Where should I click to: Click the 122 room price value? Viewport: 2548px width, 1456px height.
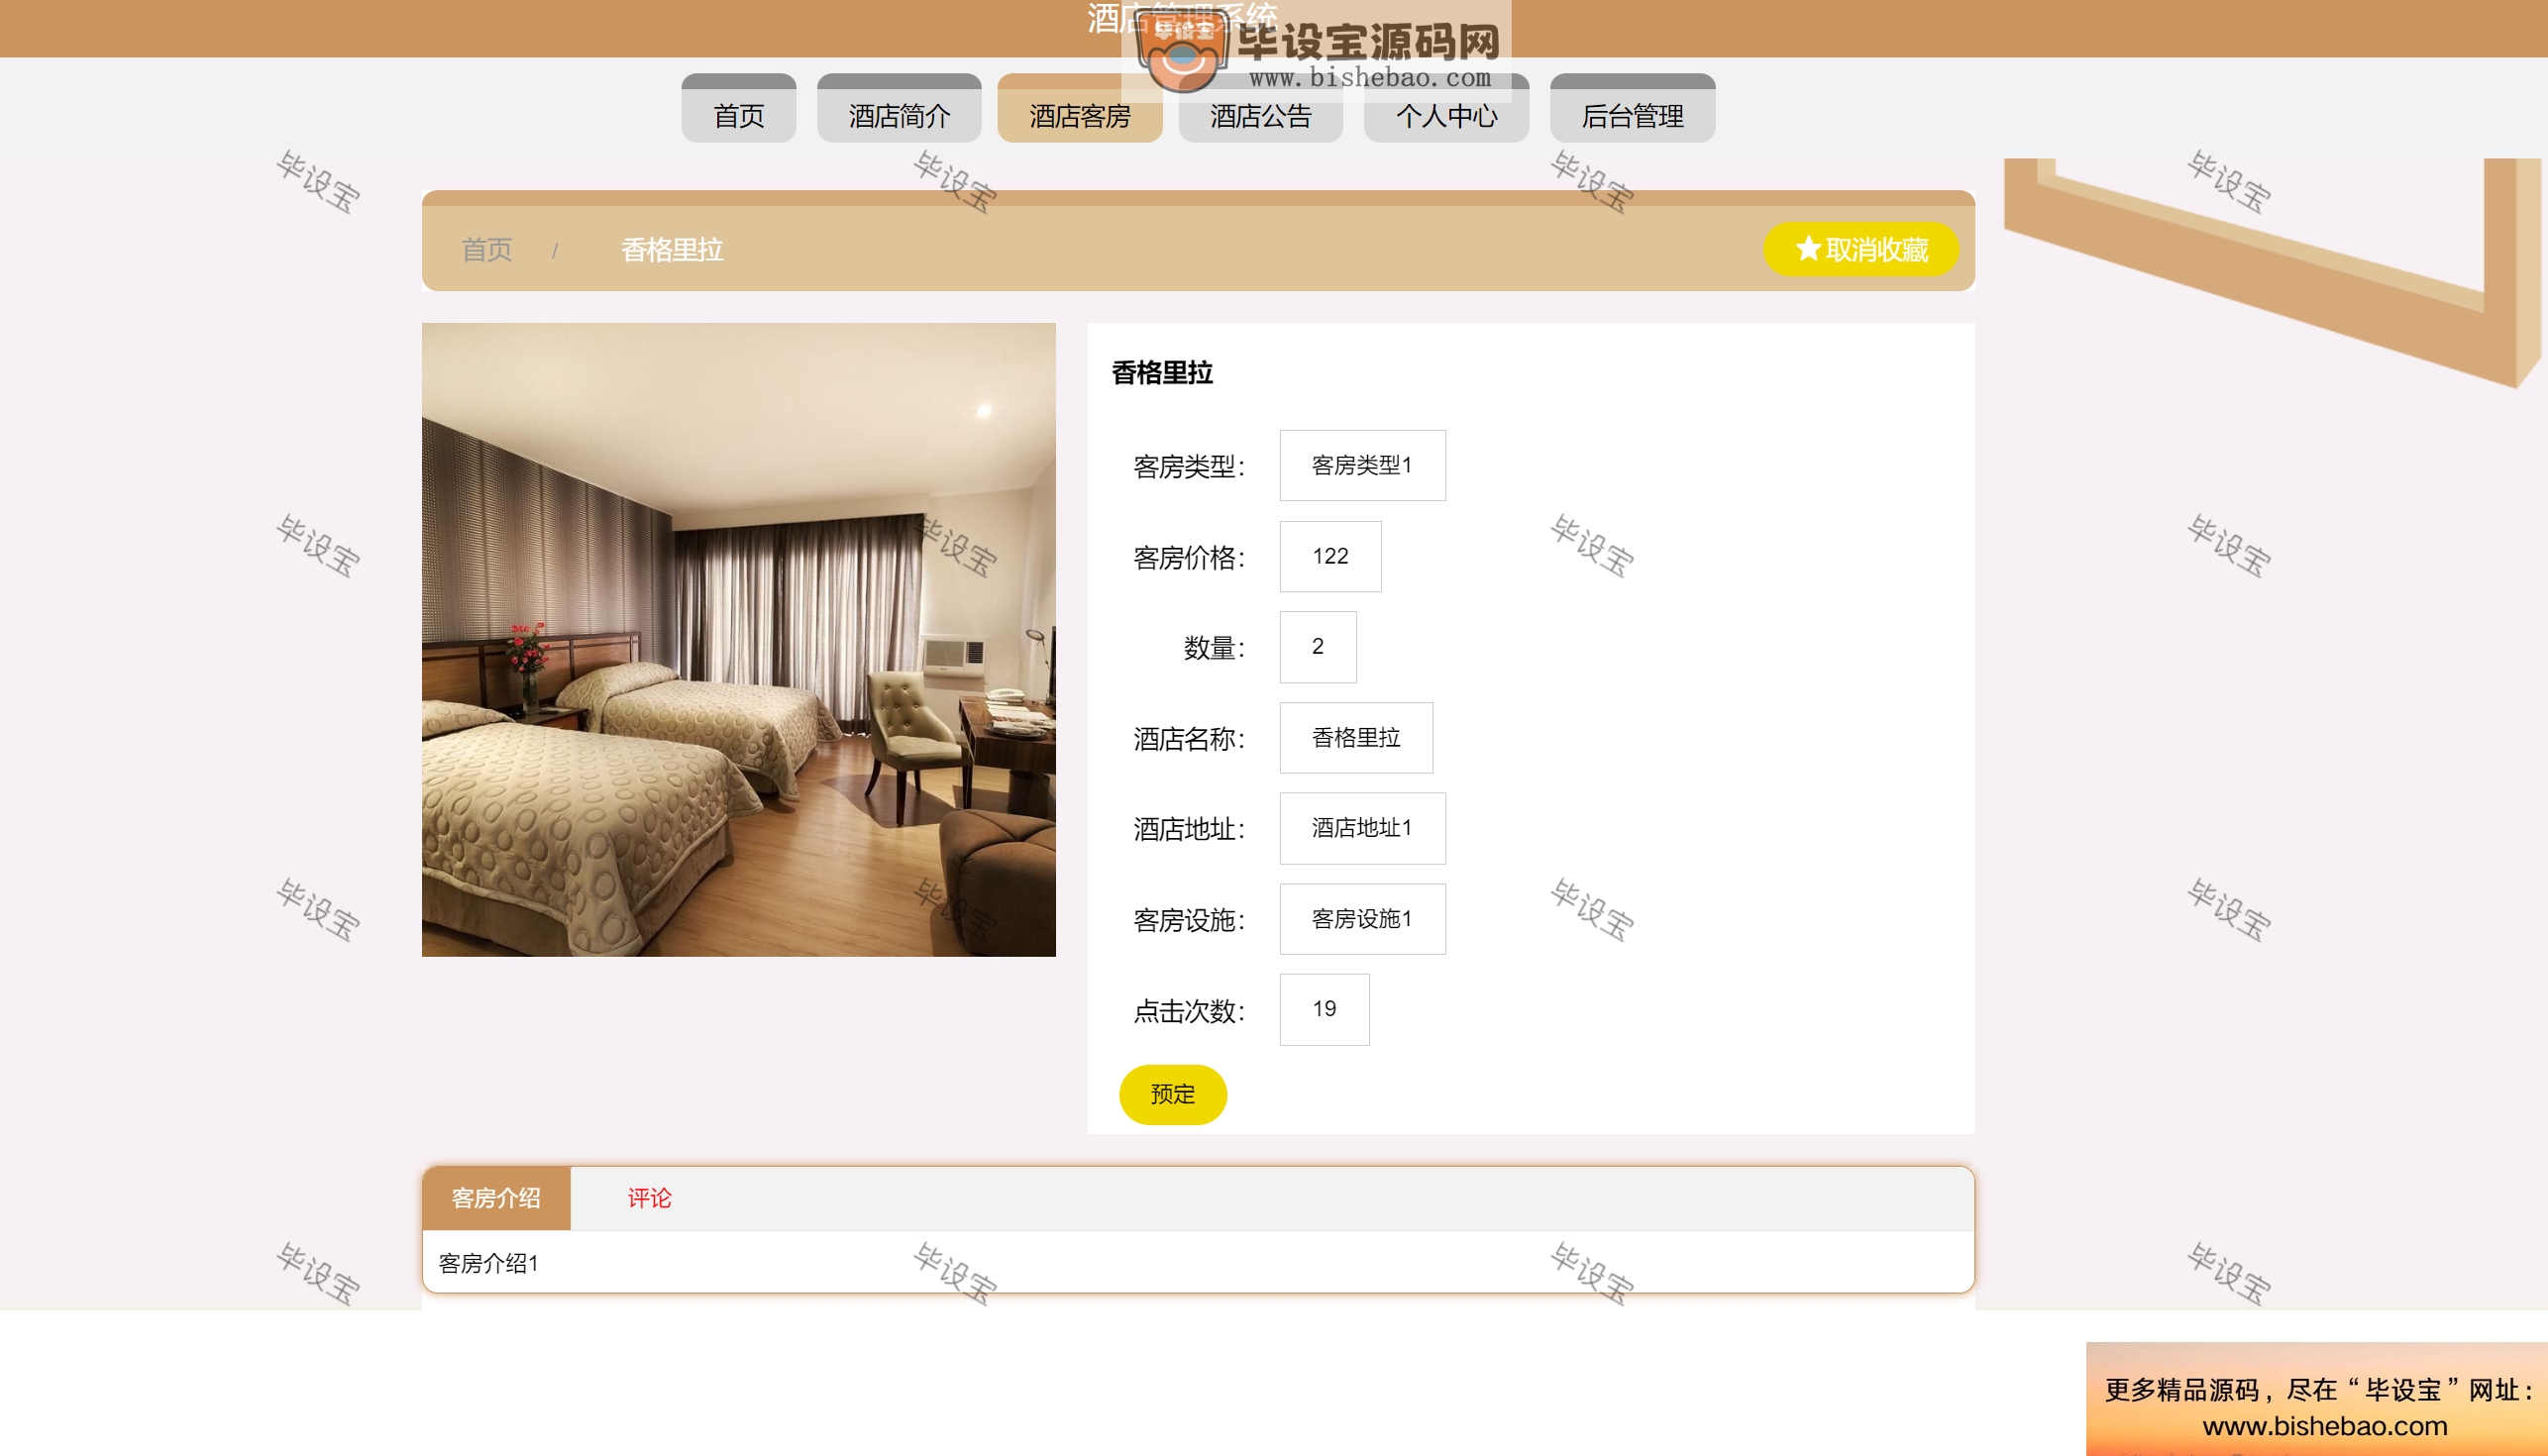tap(1330, 556)
